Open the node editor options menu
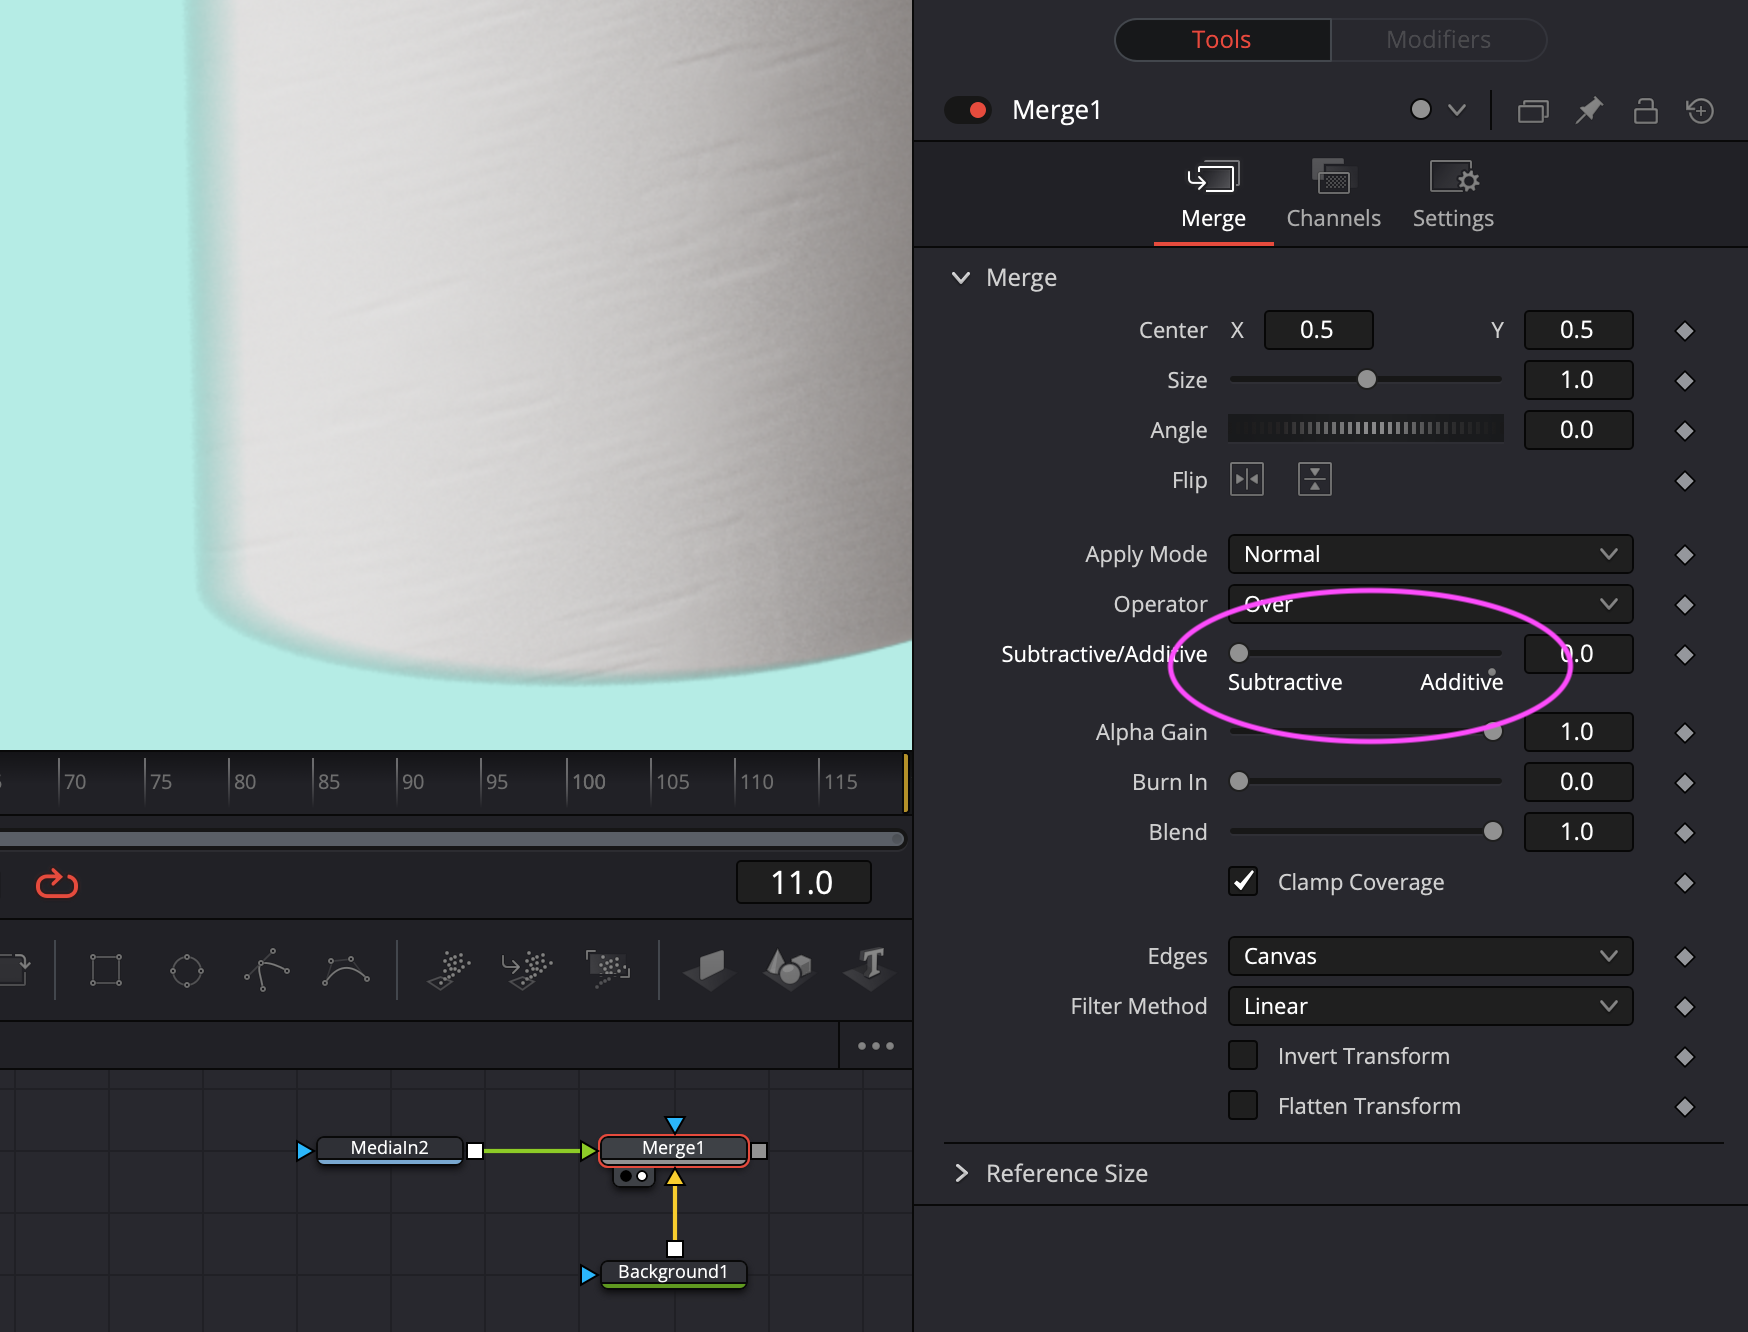Screen dimensions: 1748x1332 876,1046
